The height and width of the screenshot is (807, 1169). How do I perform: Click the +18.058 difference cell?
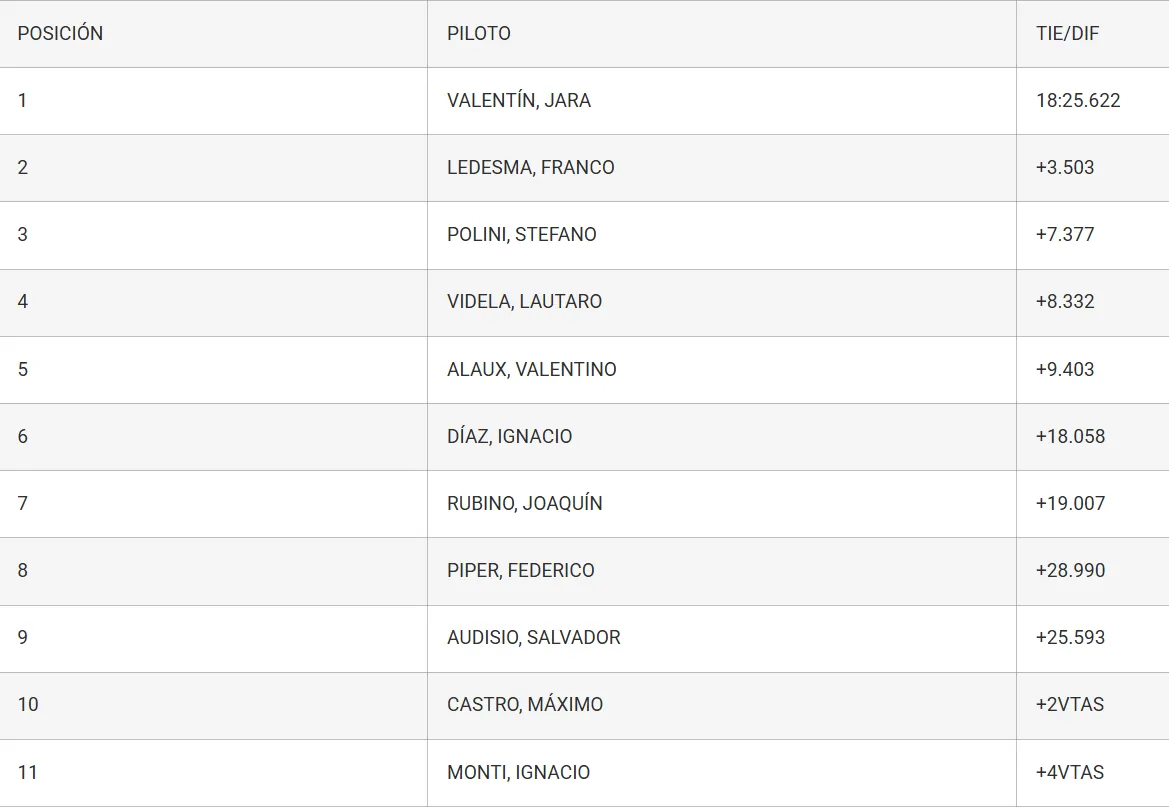(x=1070, y=436)
